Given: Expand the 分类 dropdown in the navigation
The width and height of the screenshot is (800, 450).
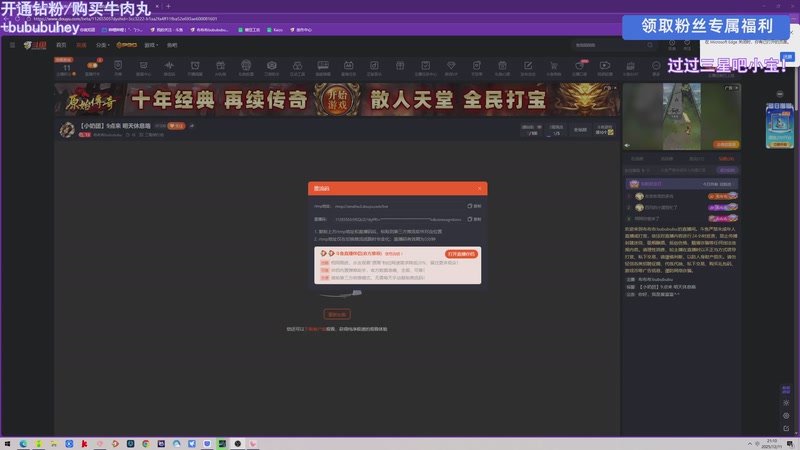Looking at the screenshot, I should click(x=103, y=45).
